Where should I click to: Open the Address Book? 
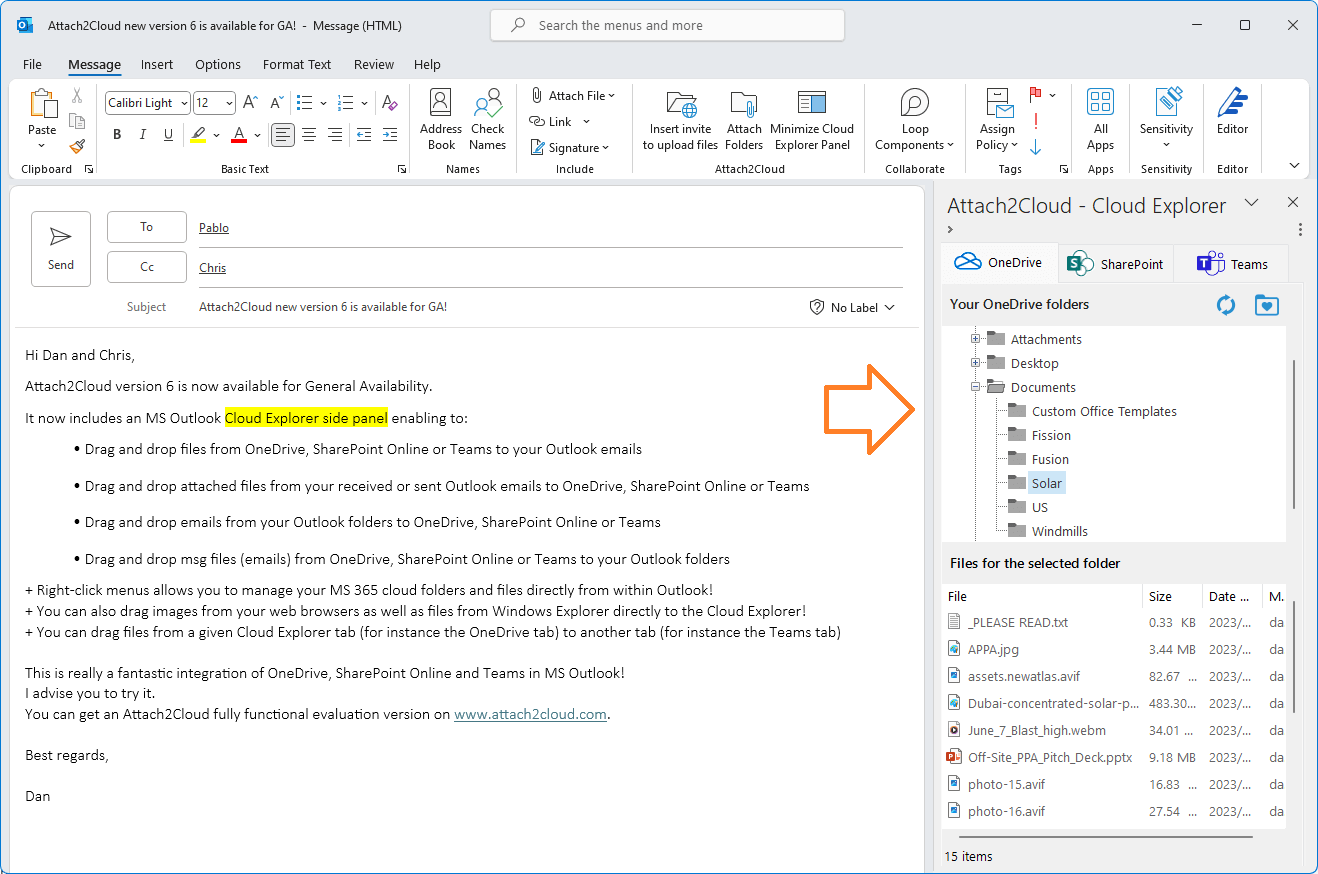click(x=440, y=118)
